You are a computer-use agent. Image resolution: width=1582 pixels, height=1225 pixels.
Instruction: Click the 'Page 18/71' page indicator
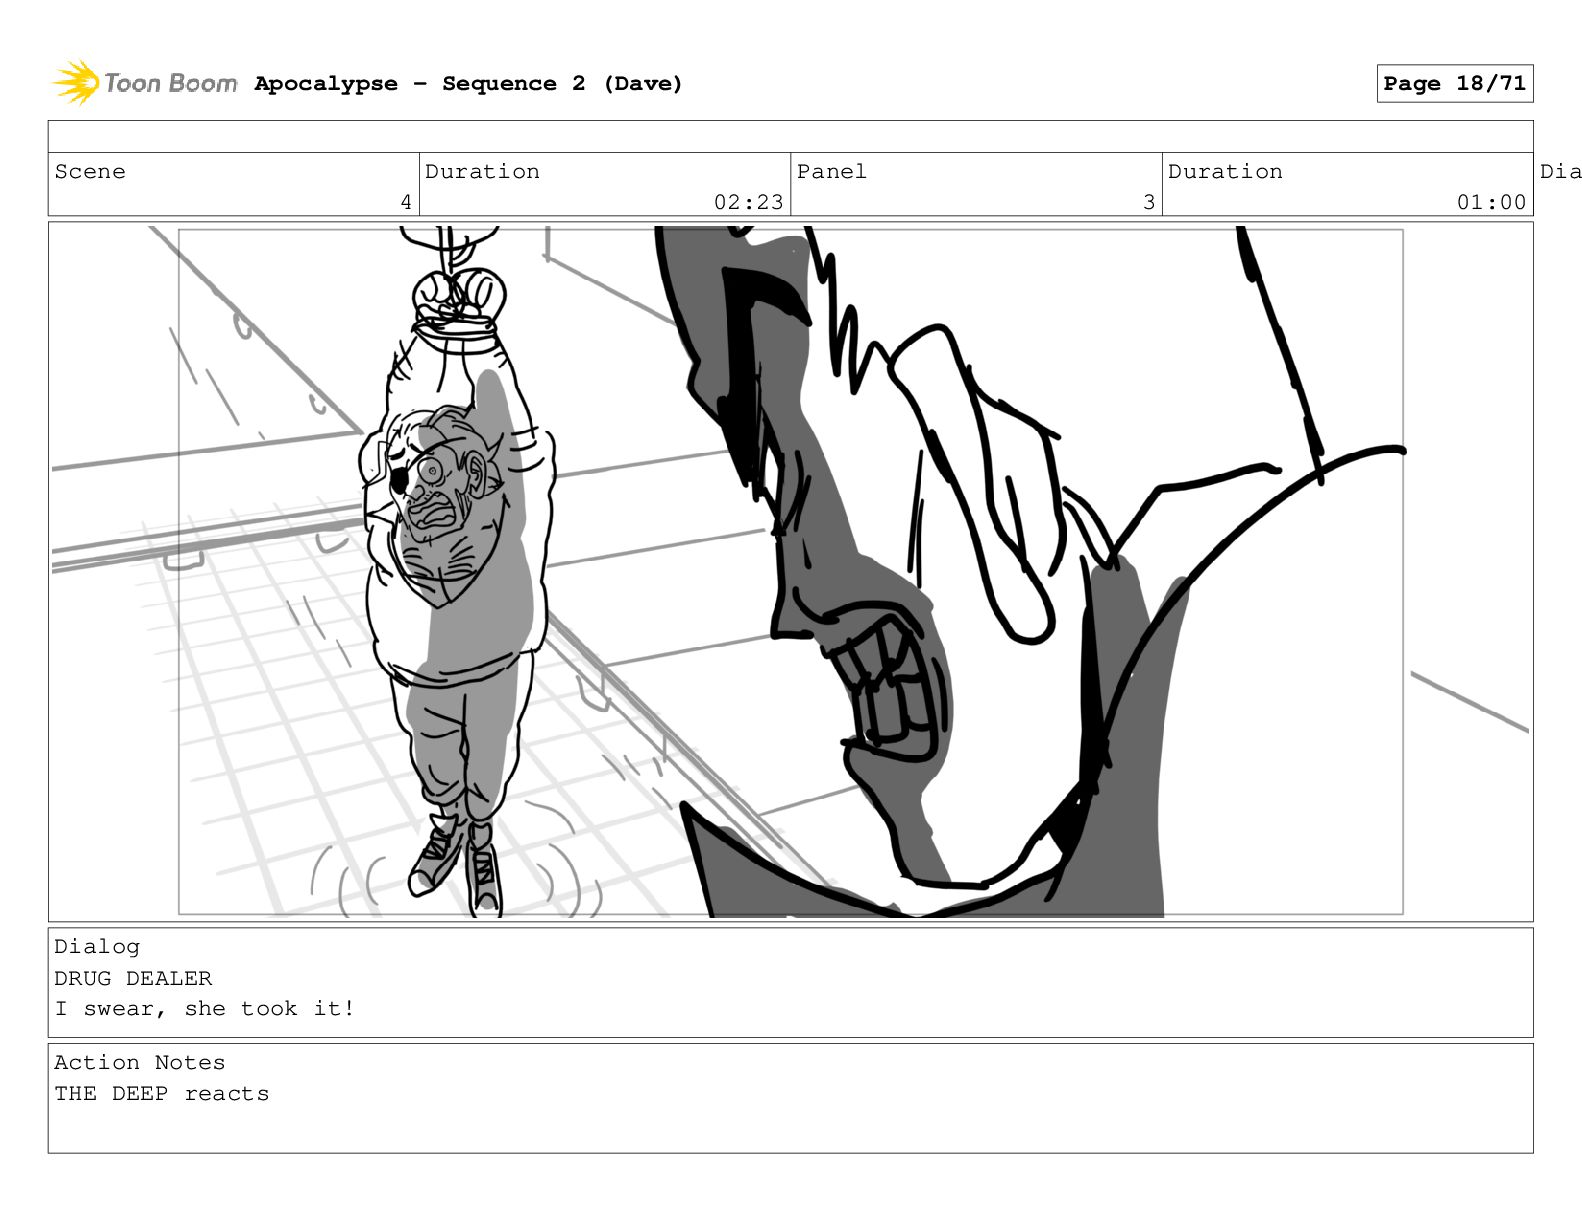[x=1454, y=84]
